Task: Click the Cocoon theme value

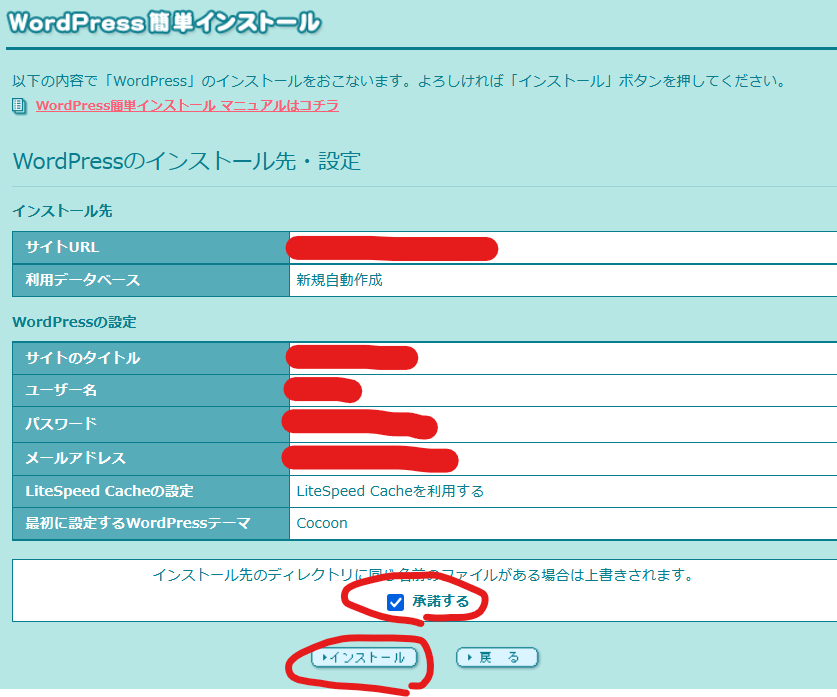Action: (x=322, y=523)
